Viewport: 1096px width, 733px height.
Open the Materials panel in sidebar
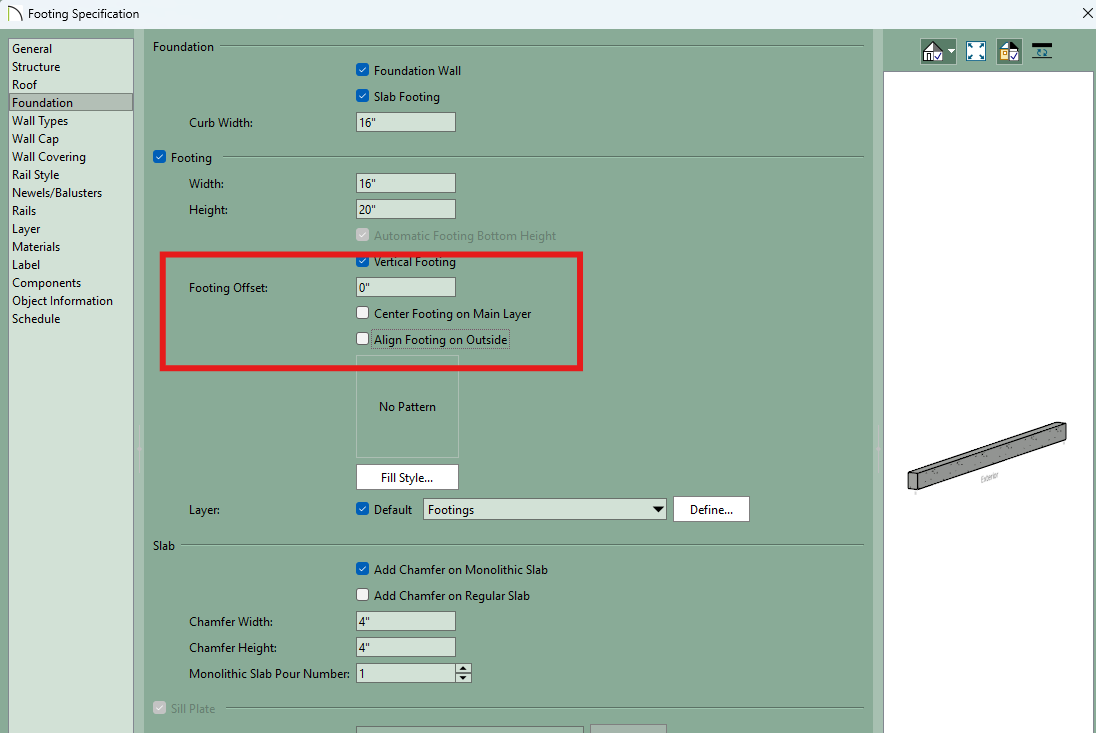click(x=36, y=247)
